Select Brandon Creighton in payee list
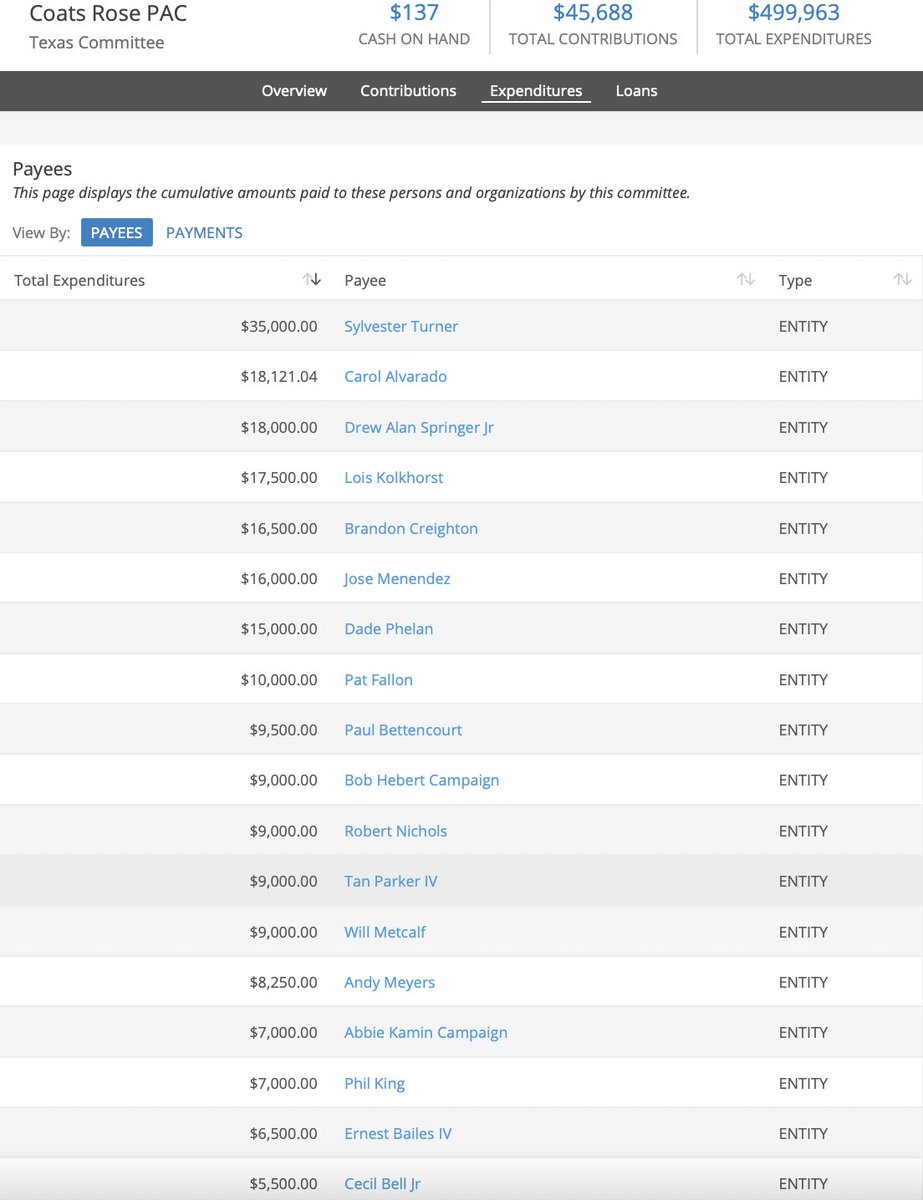923x1200 pixels. click(x=411, y=528)
